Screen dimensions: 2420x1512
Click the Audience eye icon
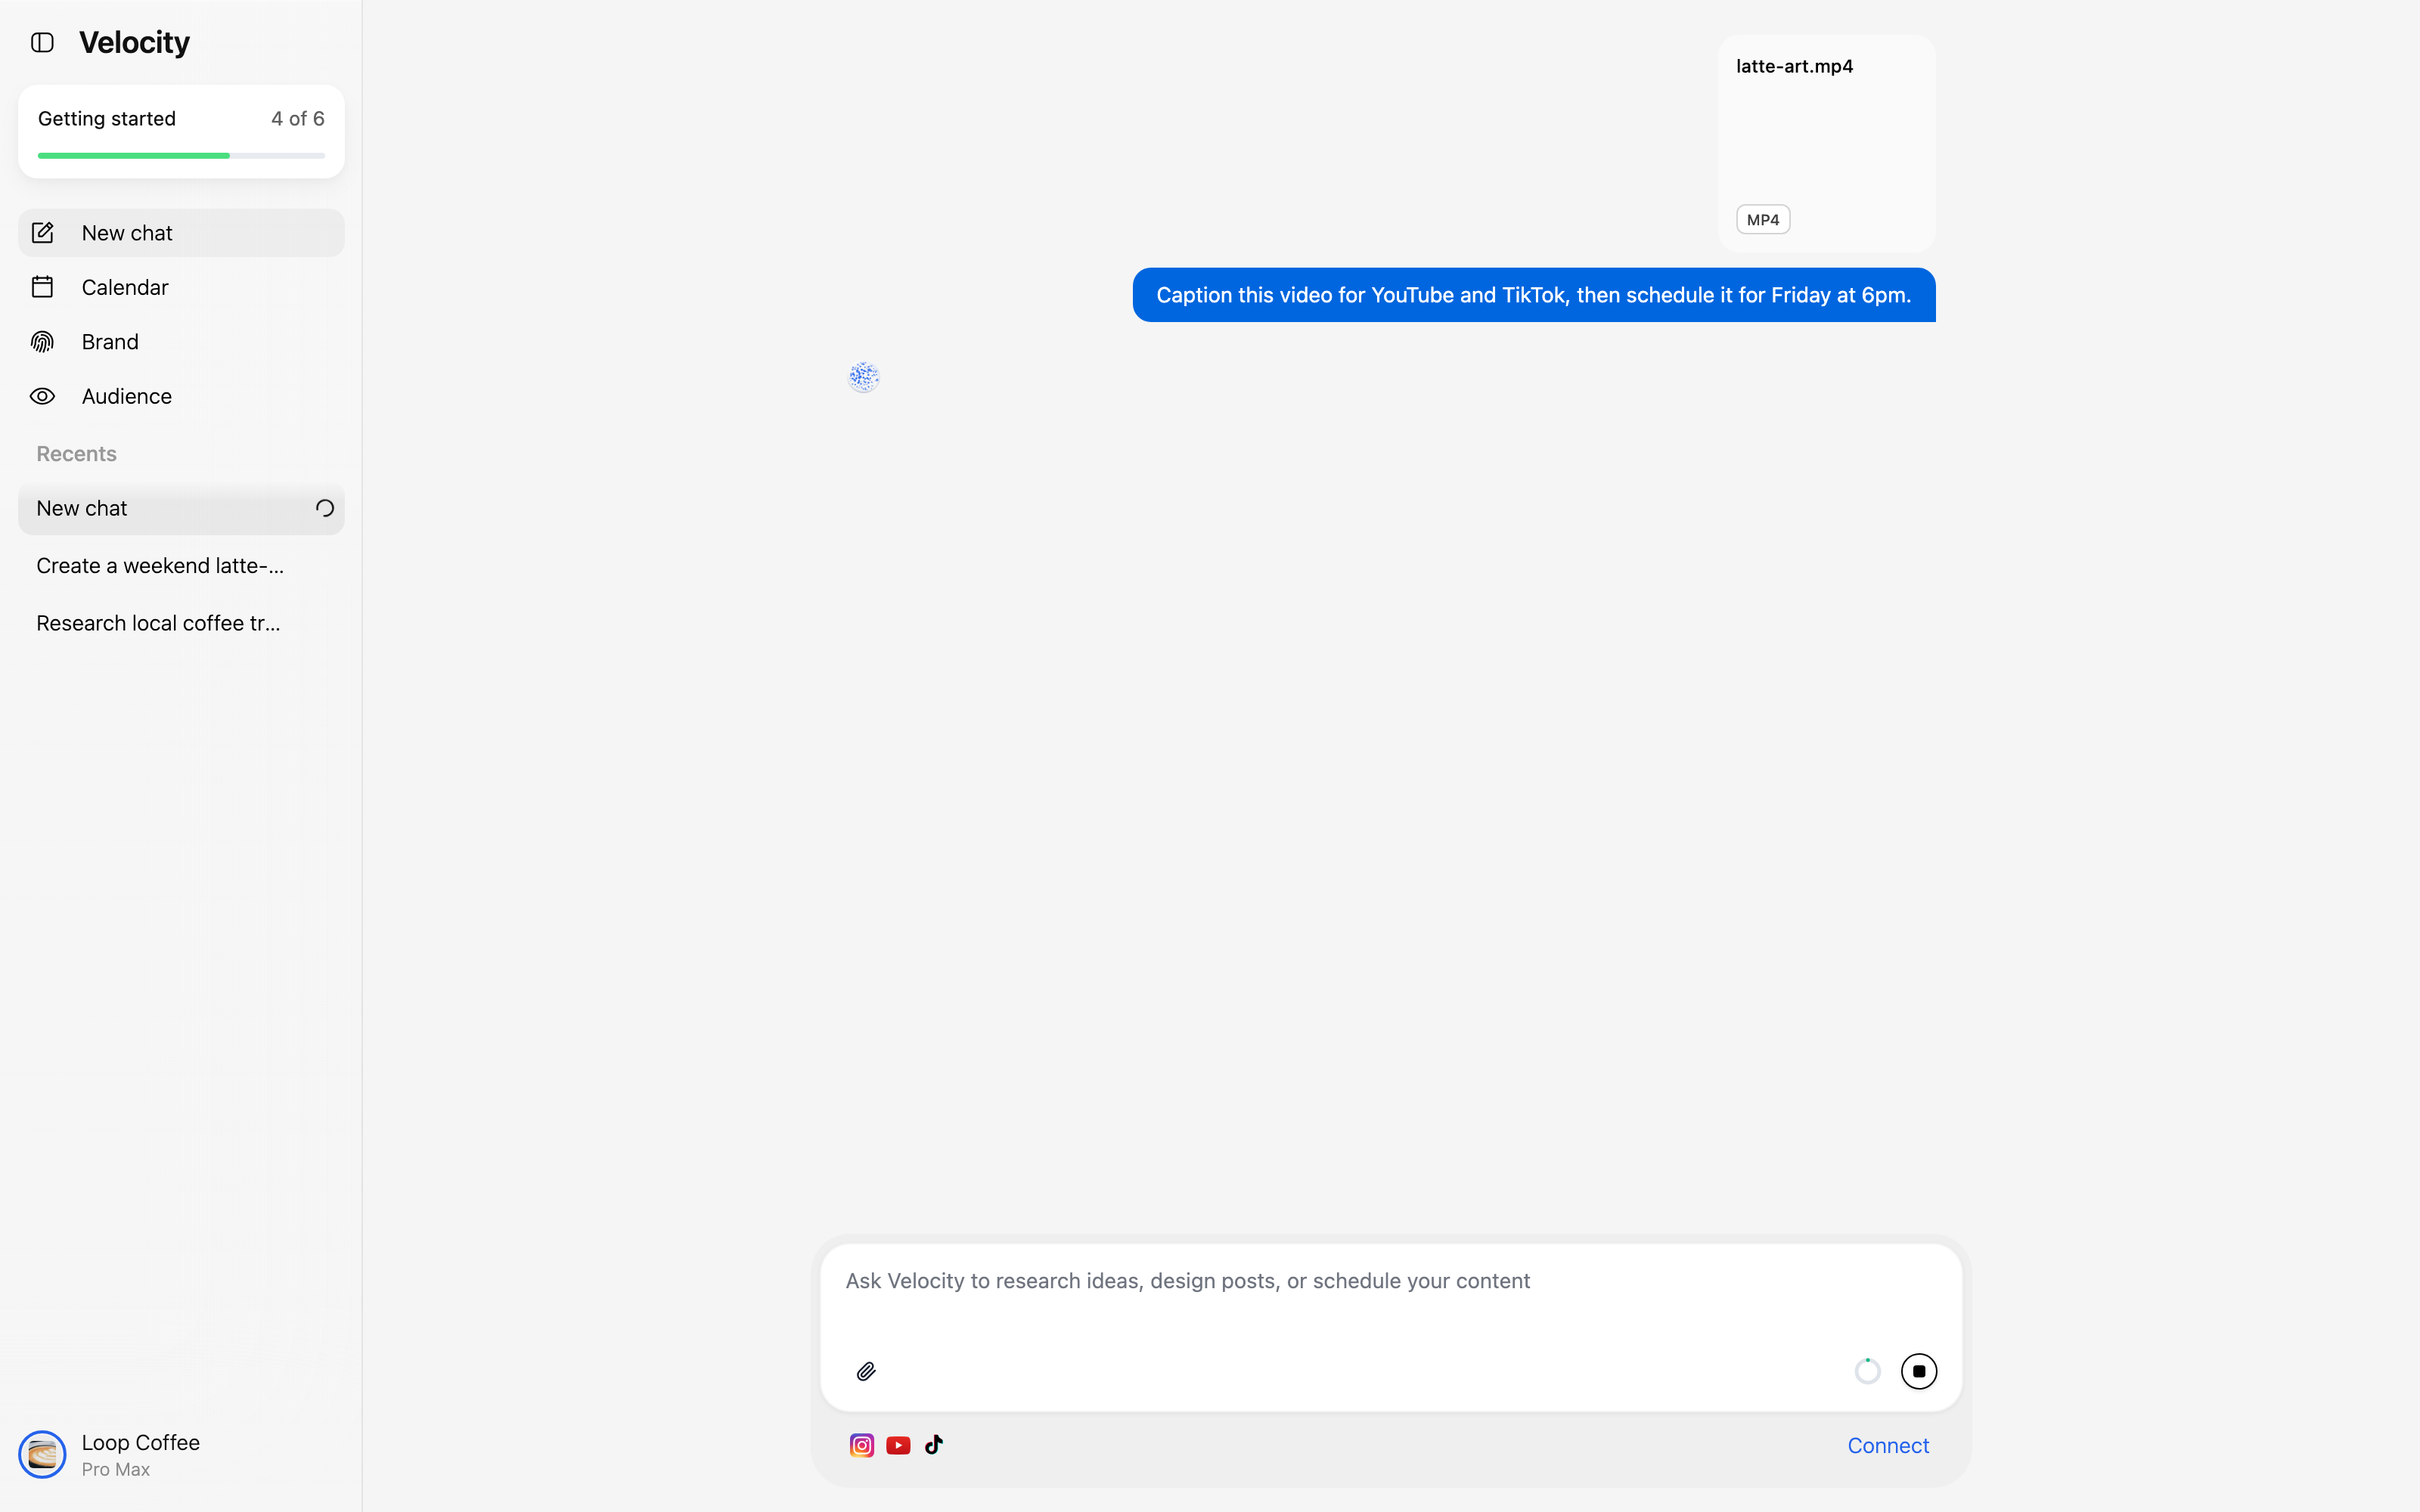tap(42, 396)
